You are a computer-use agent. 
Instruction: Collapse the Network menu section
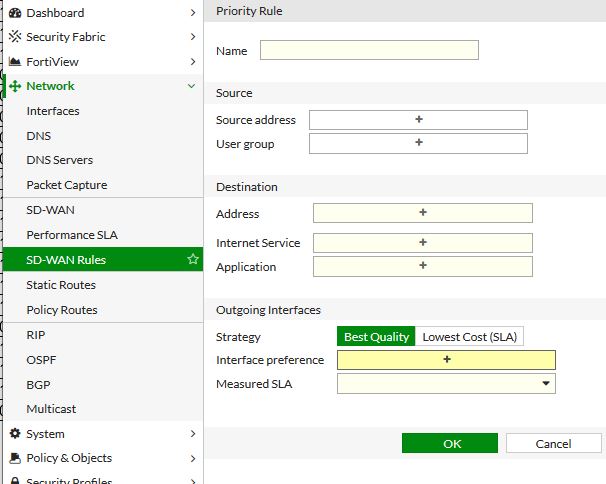pyautogui.click(x=192, y=86)
